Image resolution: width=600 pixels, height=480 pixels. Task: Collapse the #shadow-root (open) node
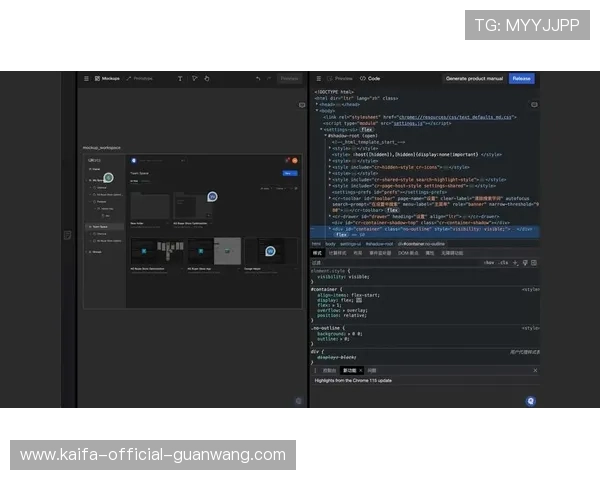click(326, 135)
